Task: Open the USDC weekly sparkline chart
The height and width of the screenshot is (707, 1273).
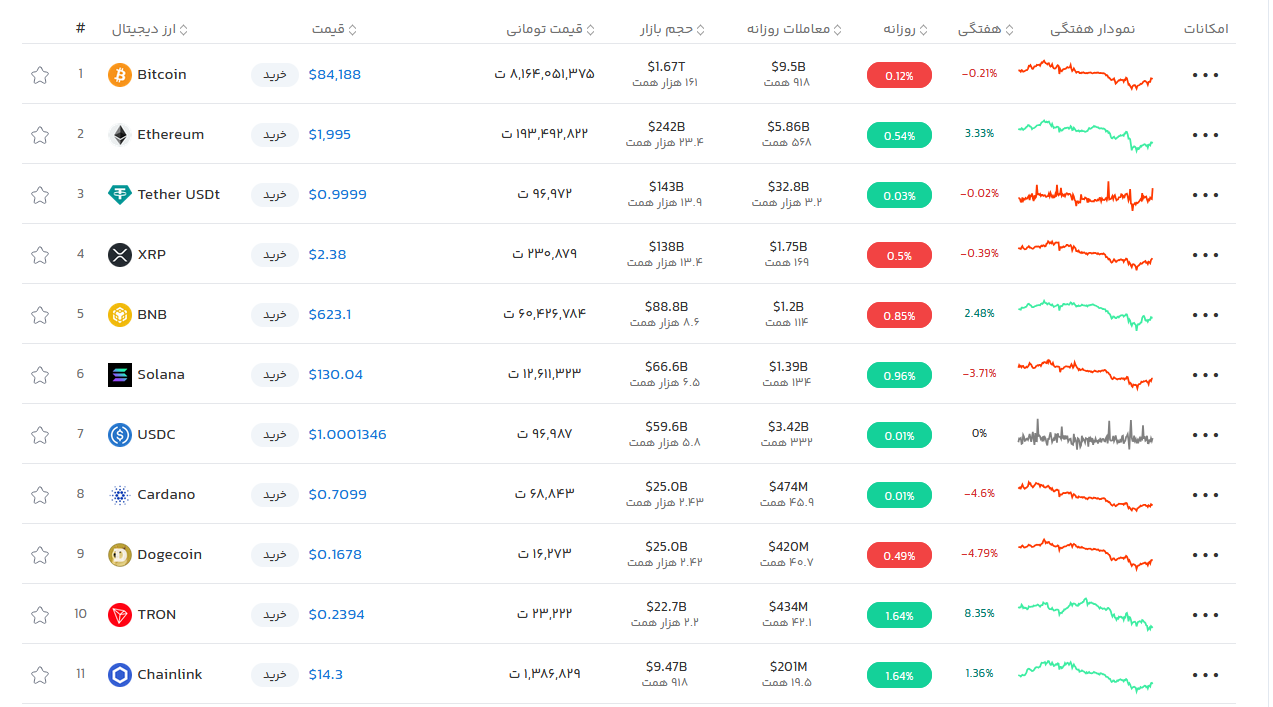Action: [1085, 435]
